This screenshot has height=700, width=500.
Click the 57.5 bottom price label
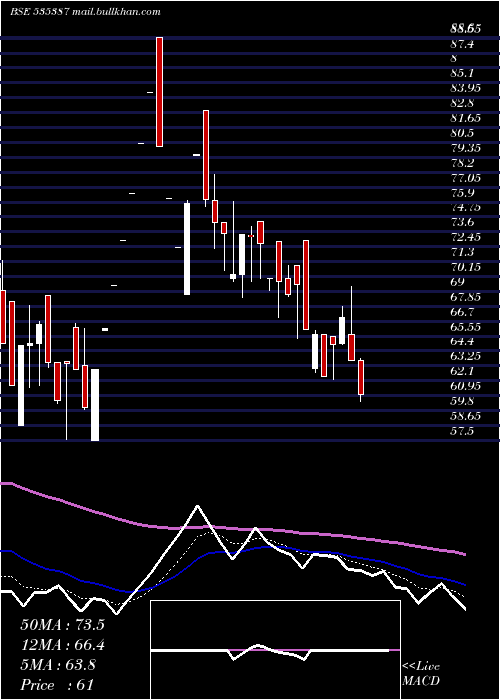tap(462, 431)
